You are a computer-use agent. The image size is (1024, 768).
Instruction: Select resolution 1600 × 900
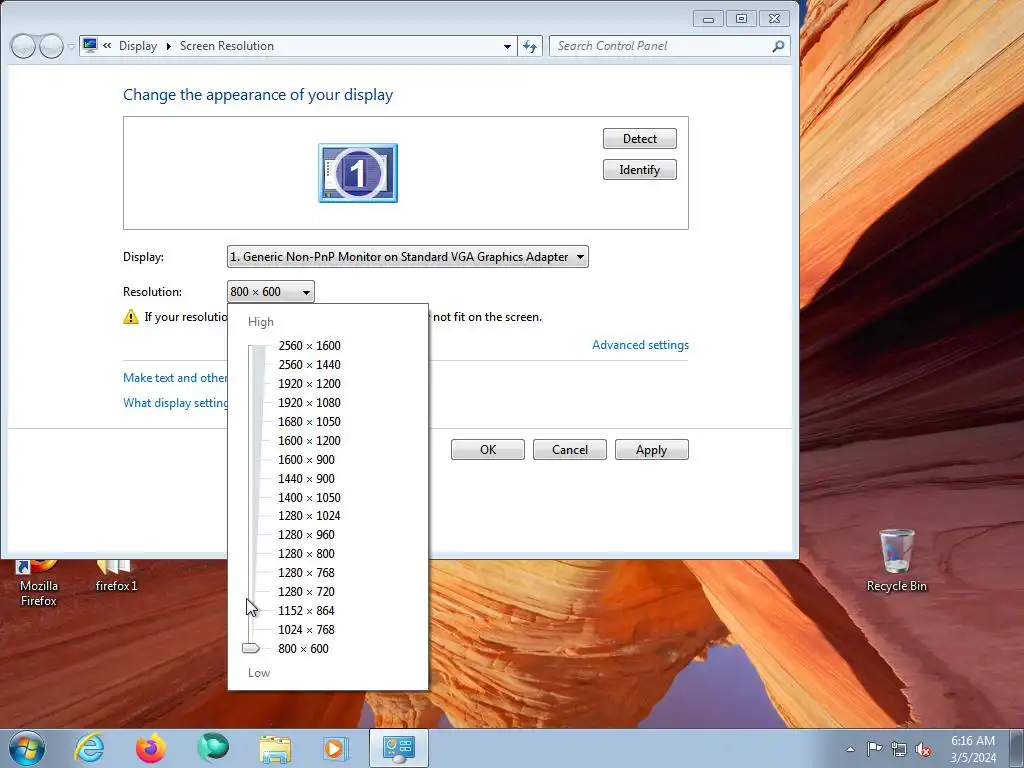pos(306,459)
